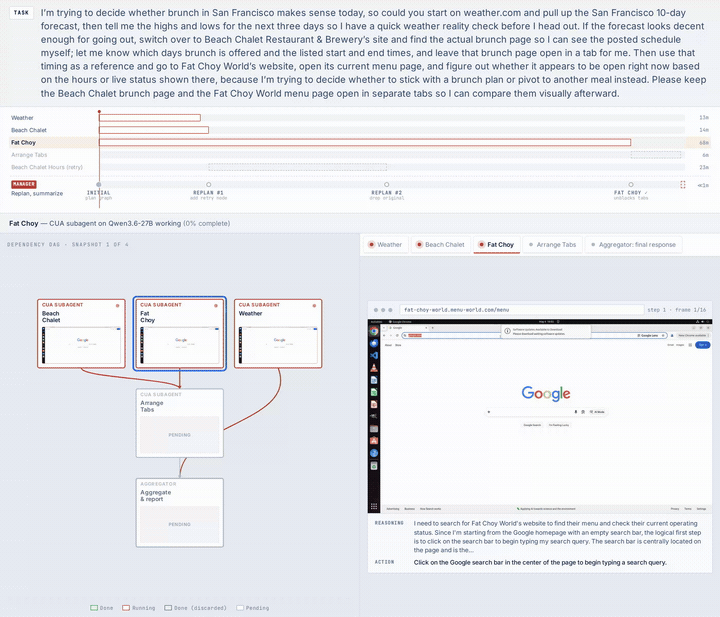Image resolution: width=720 pixels, height=617 pixels.
Task: Click the red MANAGER badge
Action: pyautogui.click(x=23, y=185)
